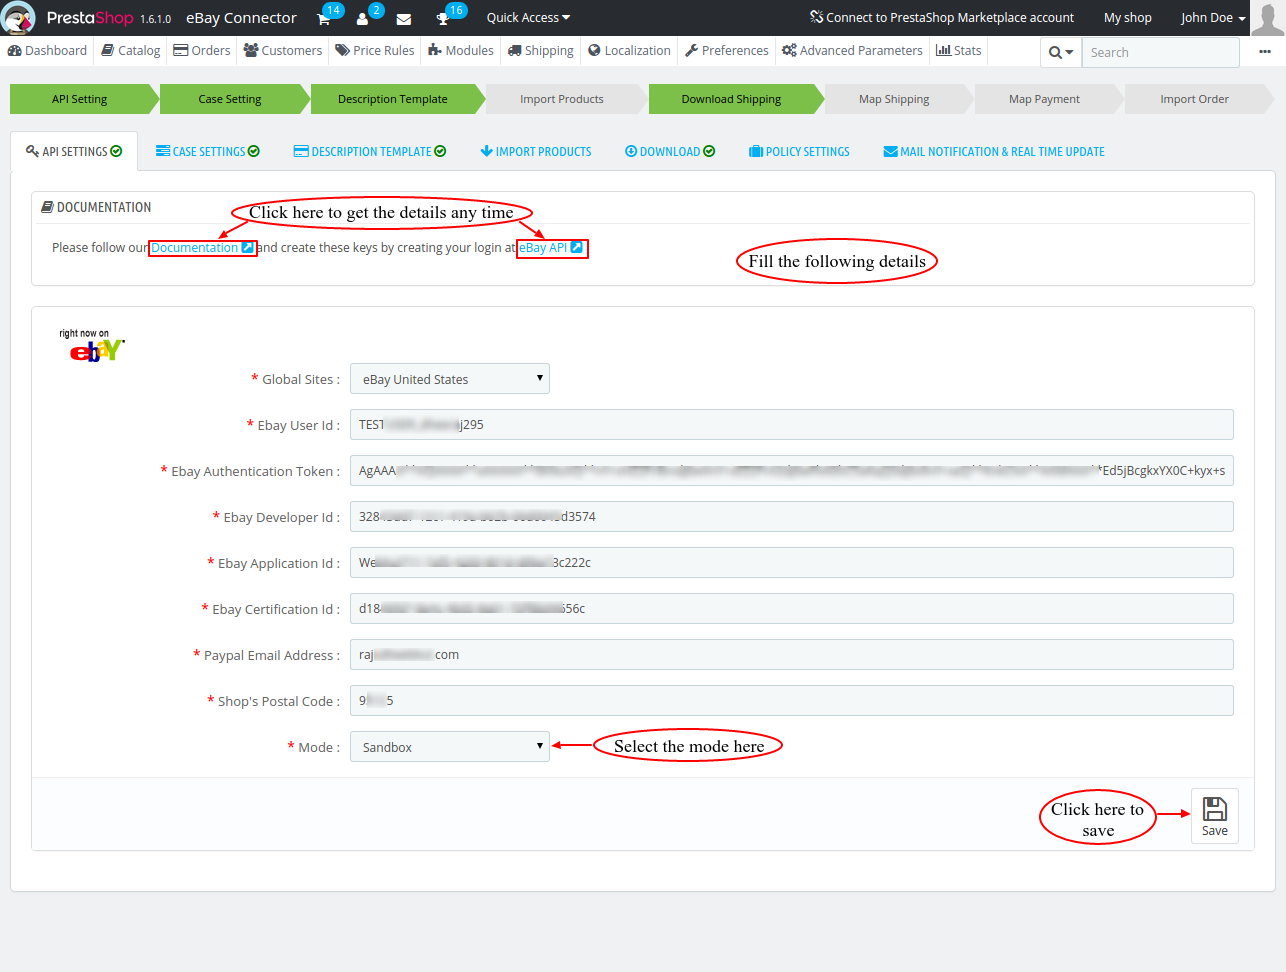Viewport: 1286px width, 972px height.
Task: Open the more options ellipsis icon
Action: point(1265,52)
